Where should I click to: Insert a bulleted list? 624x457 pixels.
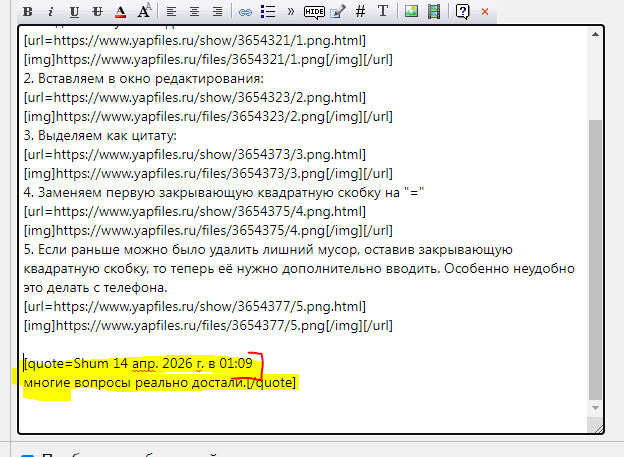(x=268, y=12)
